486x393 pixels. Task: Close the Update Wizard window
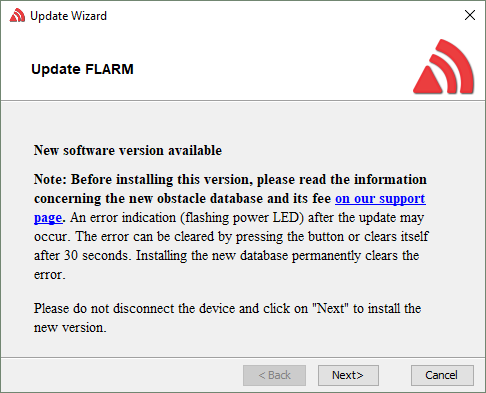(x=470, y=15)
